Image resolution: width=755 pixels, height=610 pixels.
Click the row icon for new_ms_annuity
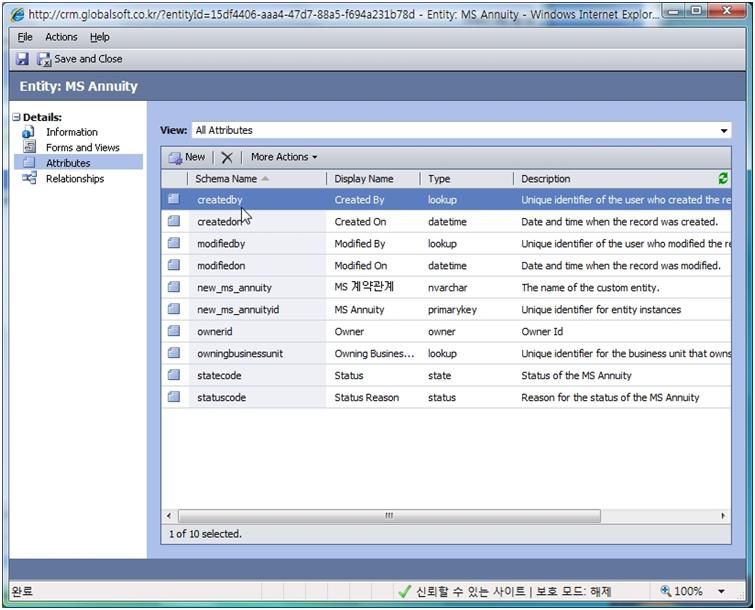pos(174,287)
